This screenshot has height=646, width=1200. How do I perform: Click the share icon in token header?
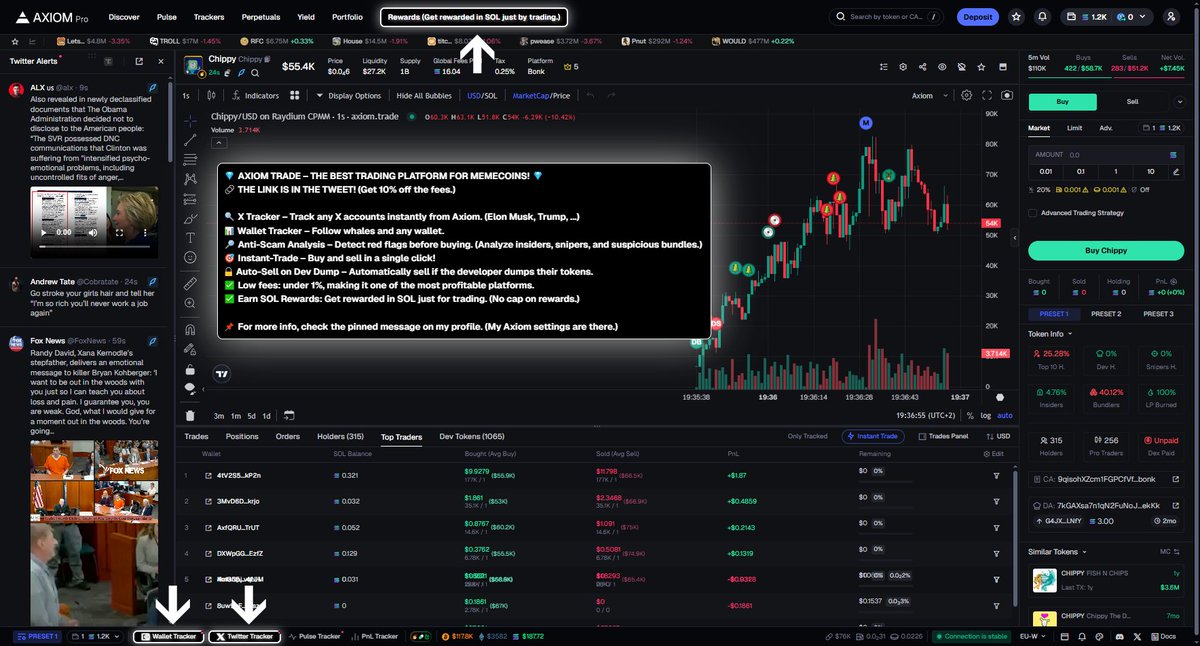921,67
